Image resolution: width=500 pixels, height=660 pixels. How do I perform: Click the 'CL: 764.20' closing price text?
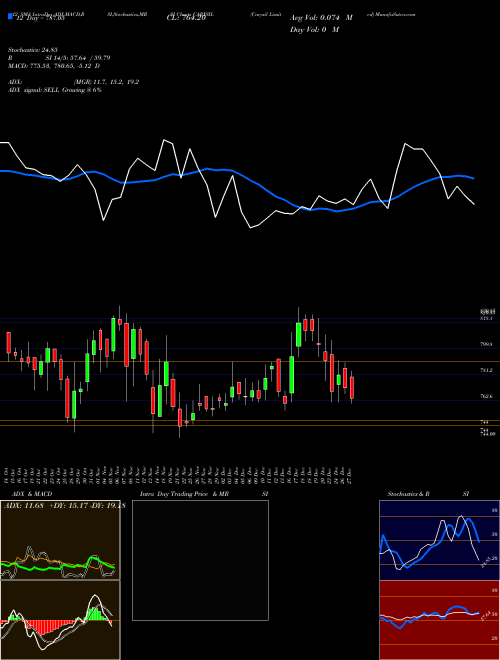[x=186, y=18]
